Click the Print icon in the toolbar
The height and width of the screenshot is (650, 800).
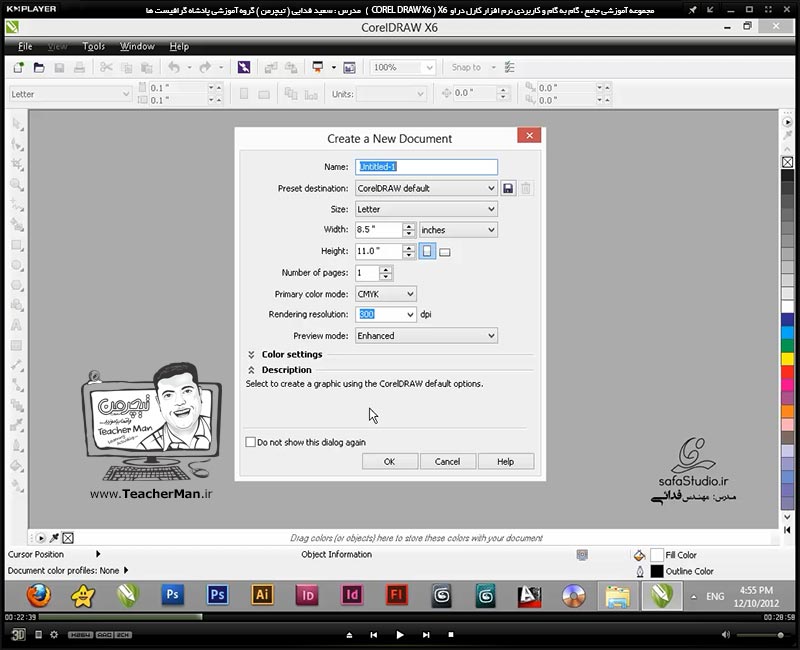click(x=79, y=67)
